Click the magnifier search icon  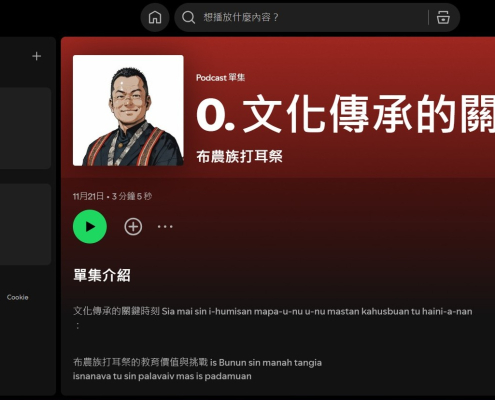pyautogui.click(x=188, y=17)
